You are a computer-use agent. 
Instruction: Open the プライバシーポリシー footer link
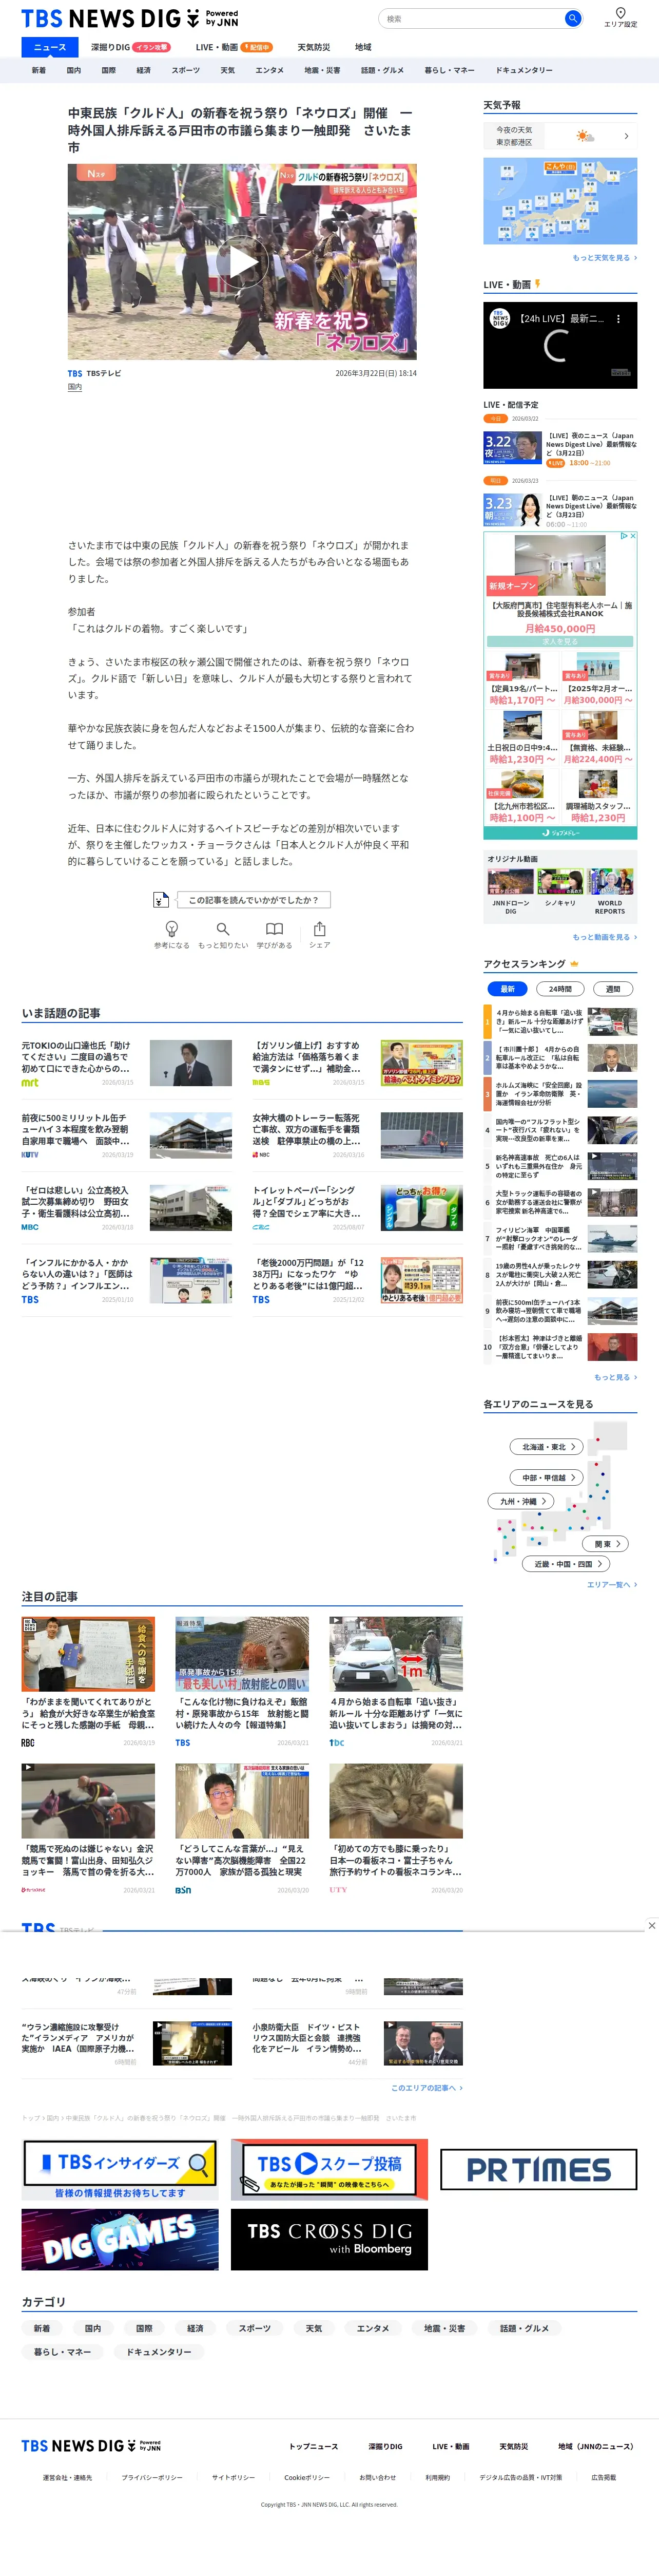(152, 2477)
